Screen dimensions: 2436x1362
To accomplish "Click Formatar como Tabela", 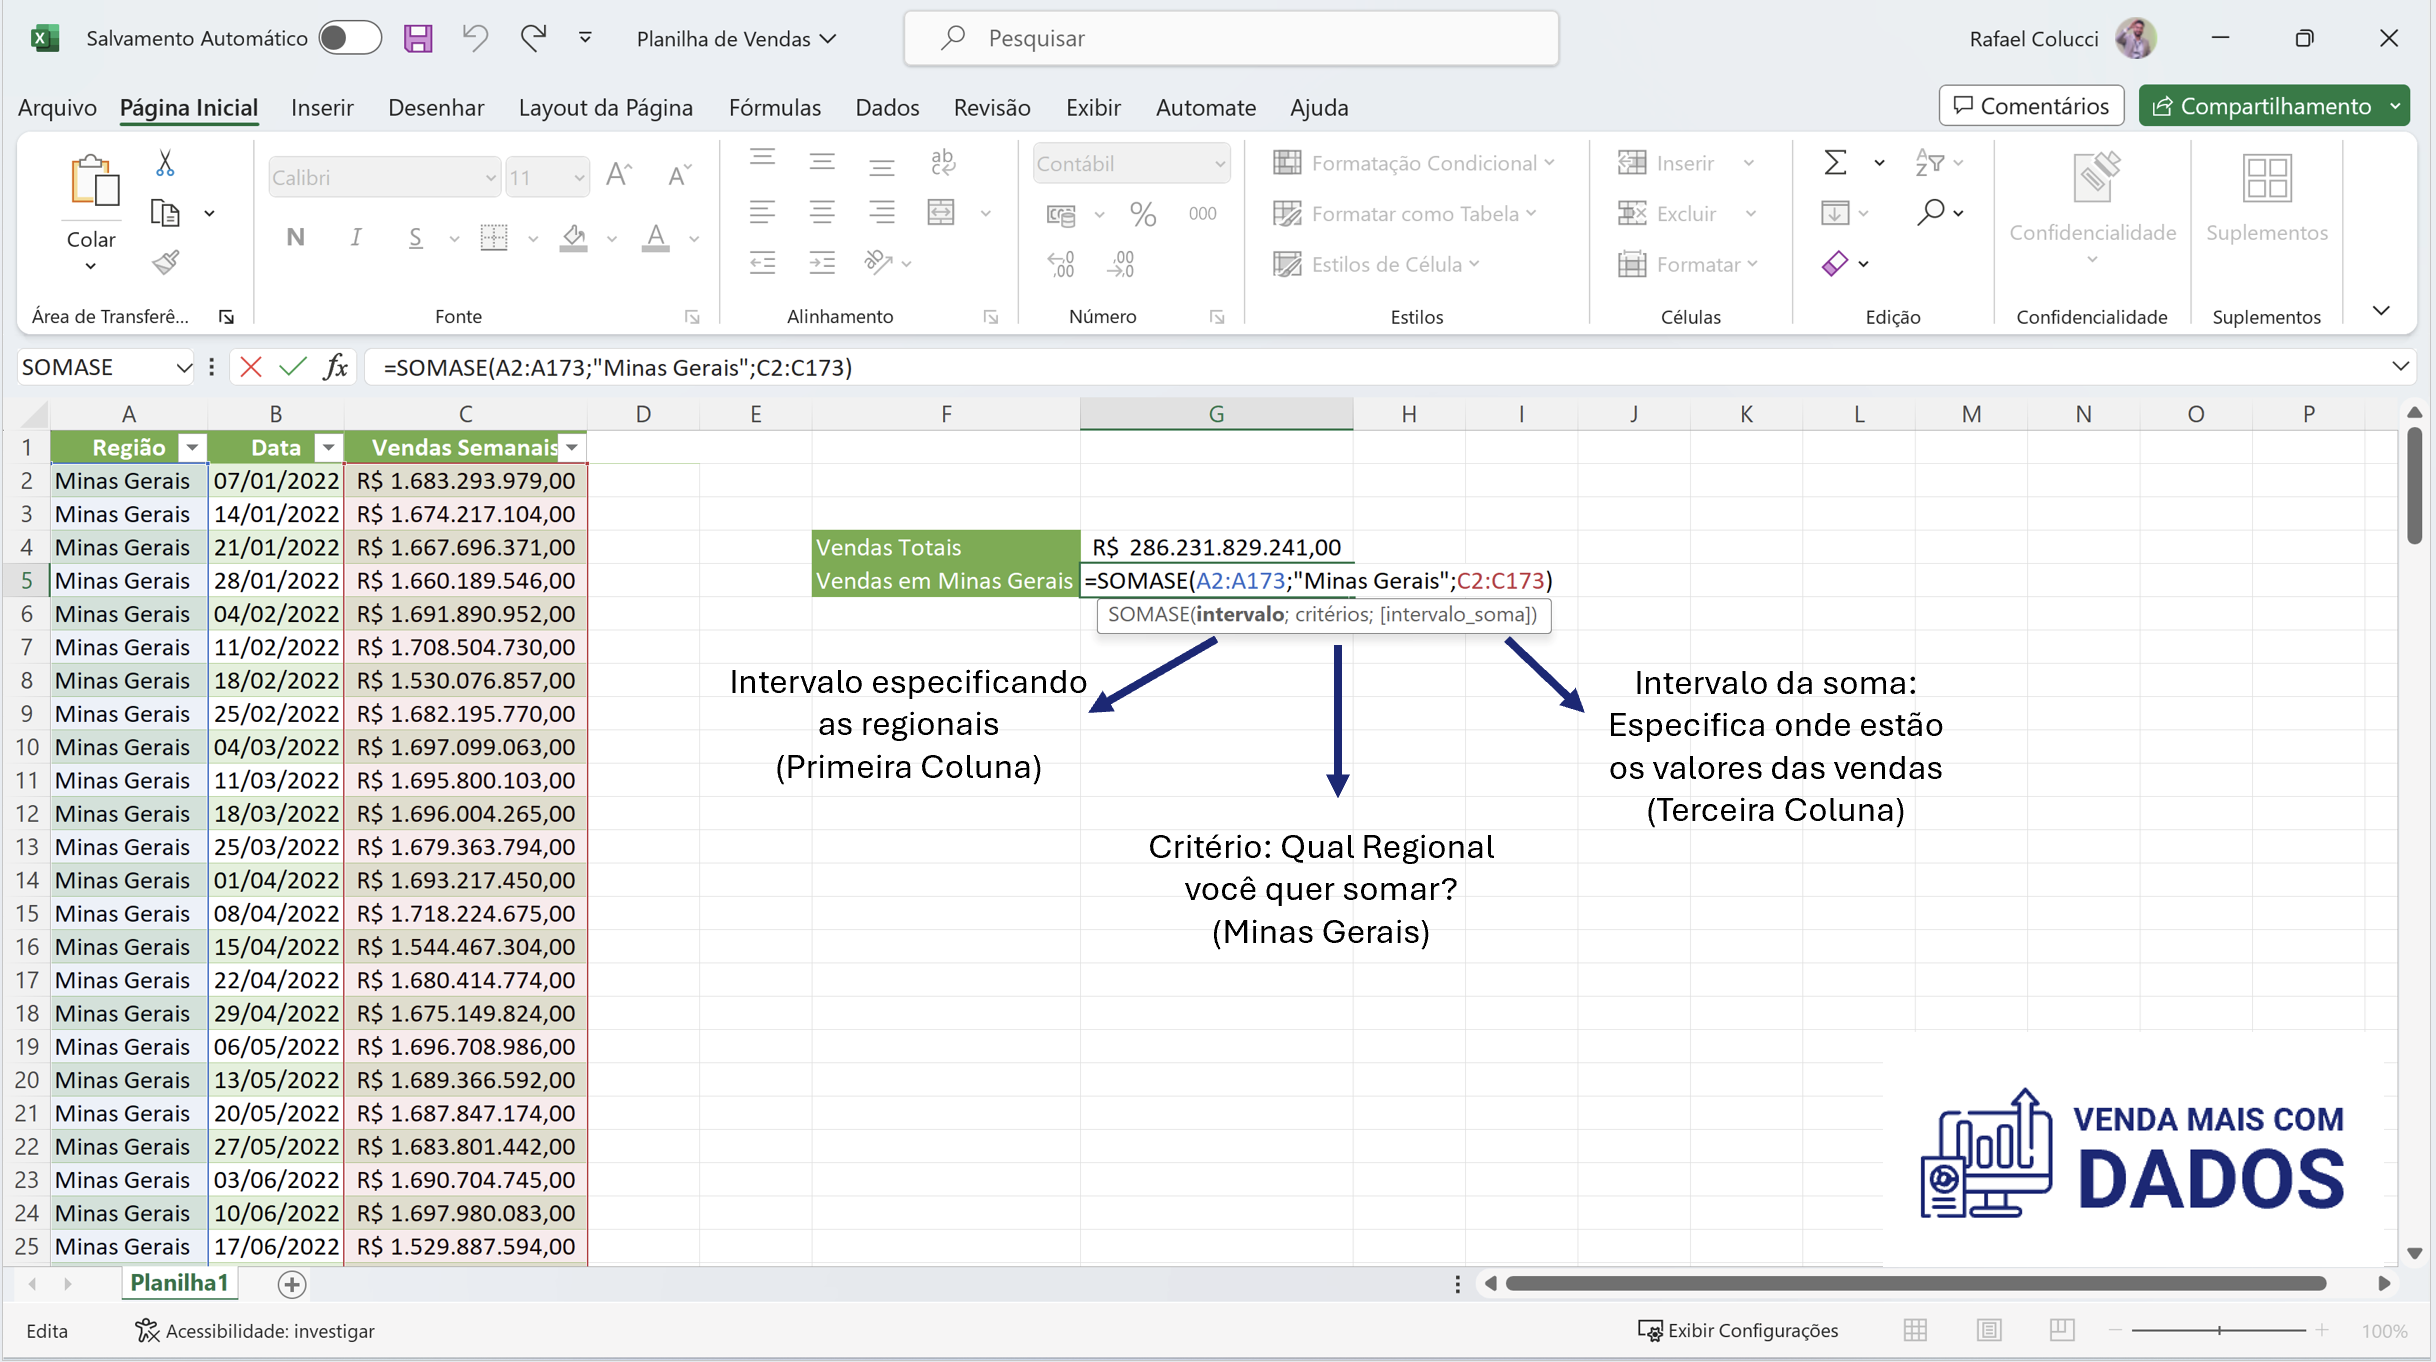I will [x=1404, y=213].
